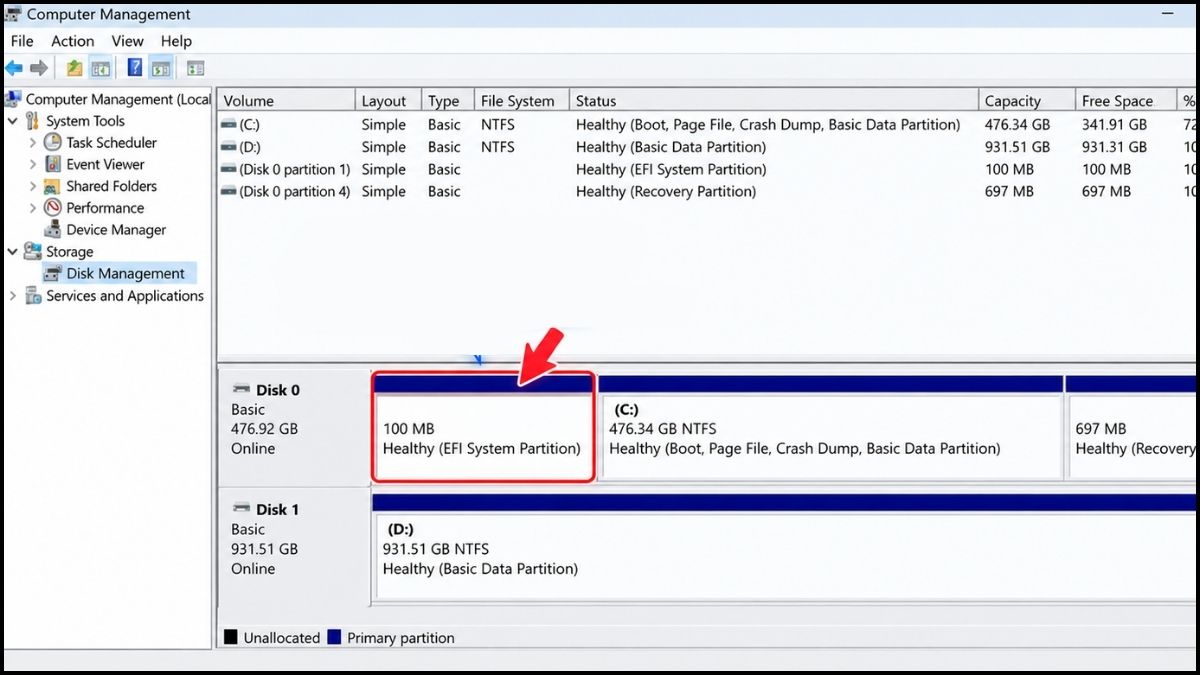
Task: Click the Computer Management title bar icon
Action: (x=13, y=14)
